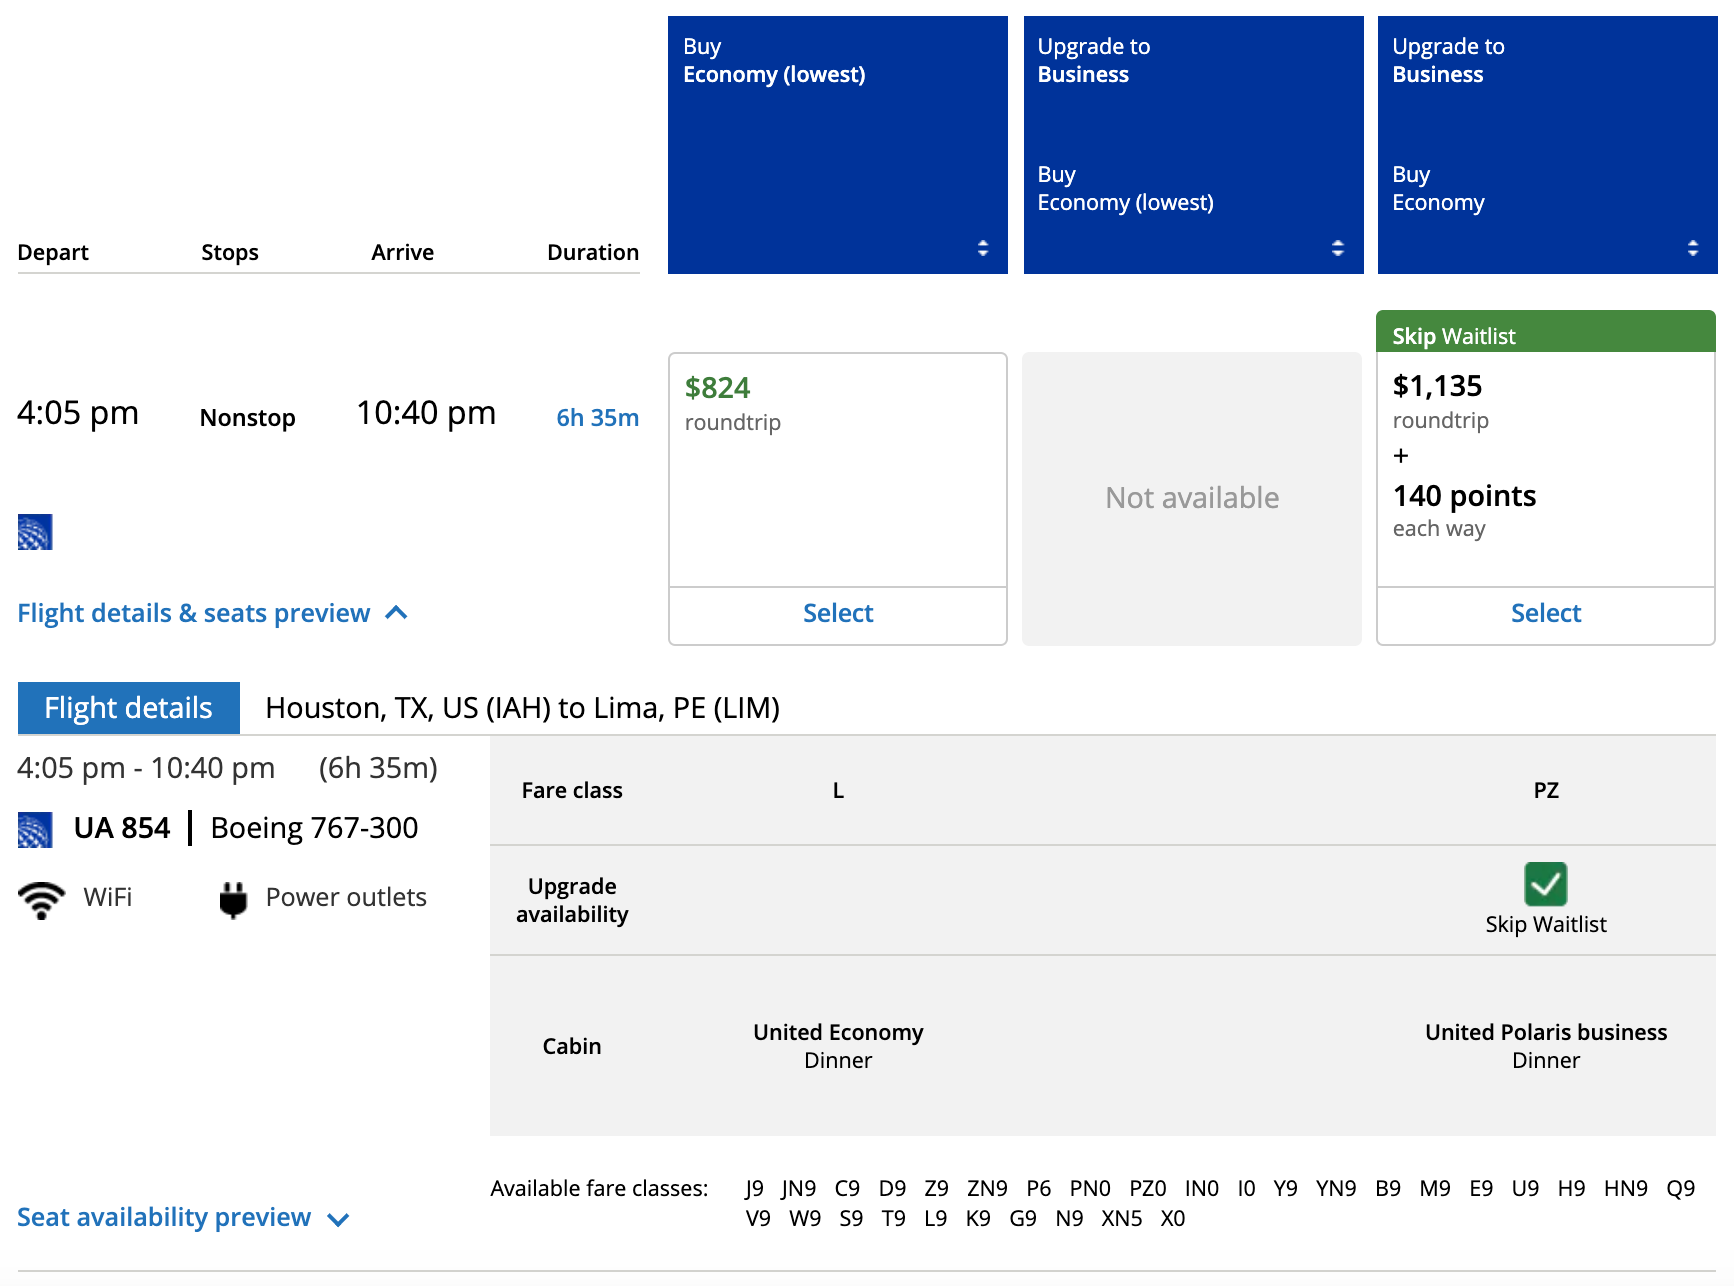Open sort arrows on Buy Economy (lowest) column
1734x1286 pixels.
(x=982, y=248)
